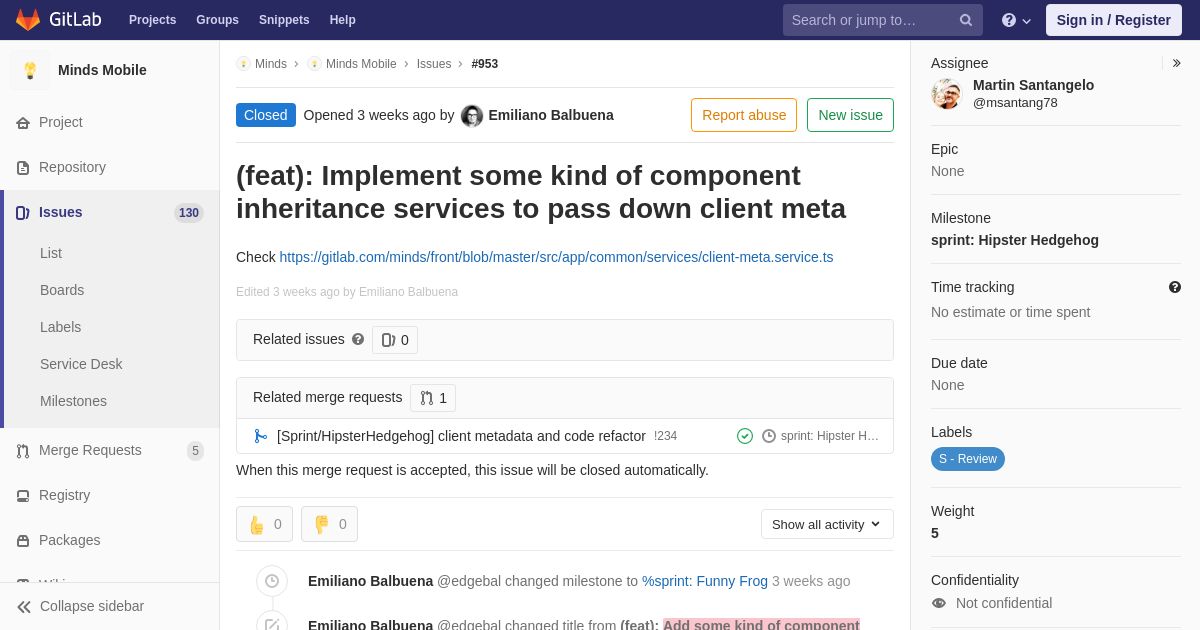Click the Issues sidebar icon
Image resolution: width=1200 pixels, height=630 pixels.
click(23, 213)
